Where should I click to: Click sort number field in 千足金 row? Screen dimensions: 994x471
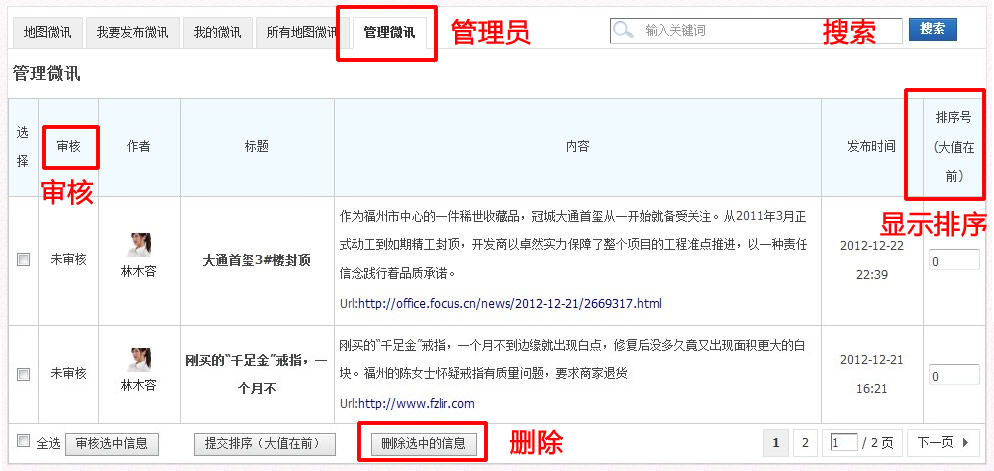point(954,375)
